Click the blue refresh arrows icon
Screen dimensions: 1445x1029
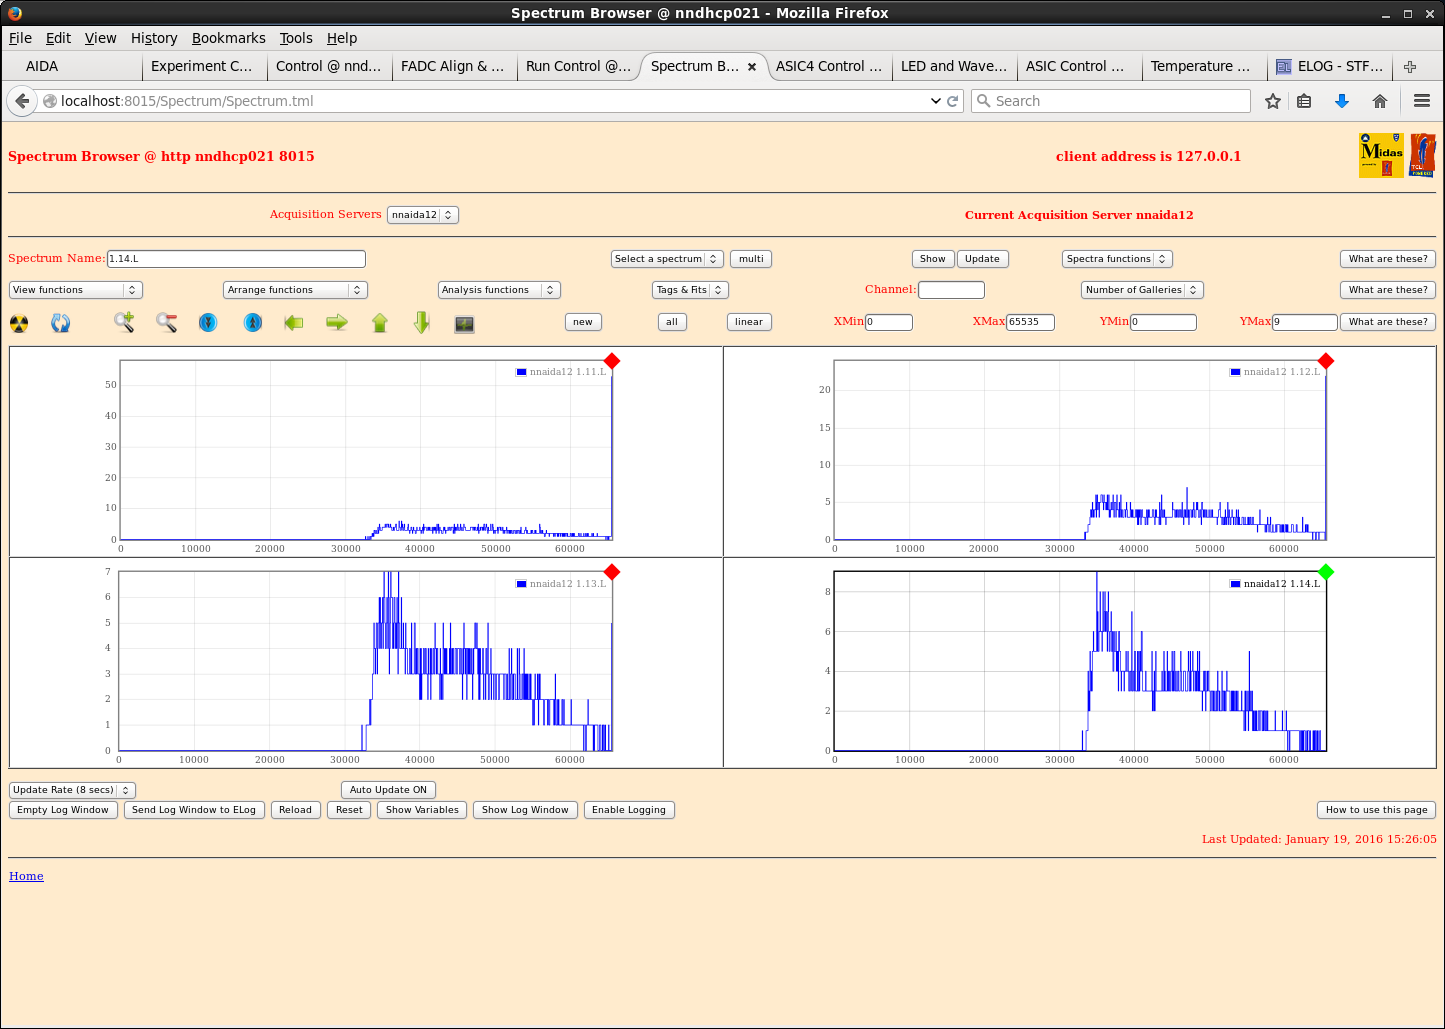coord(61,323)
